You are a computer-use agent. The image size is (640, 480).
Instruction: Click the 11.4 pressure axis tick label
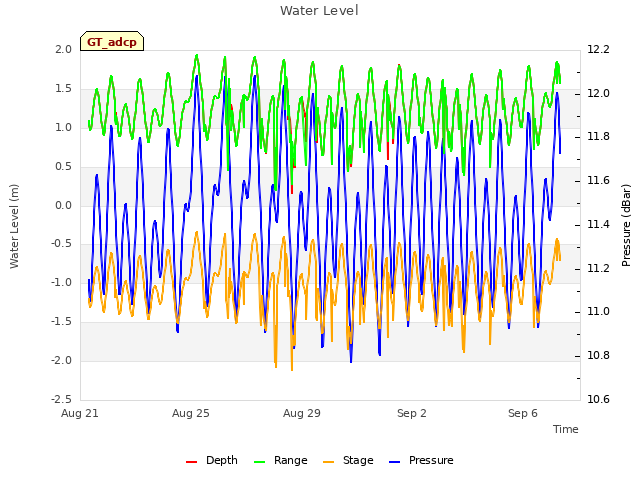pos(598,224)
